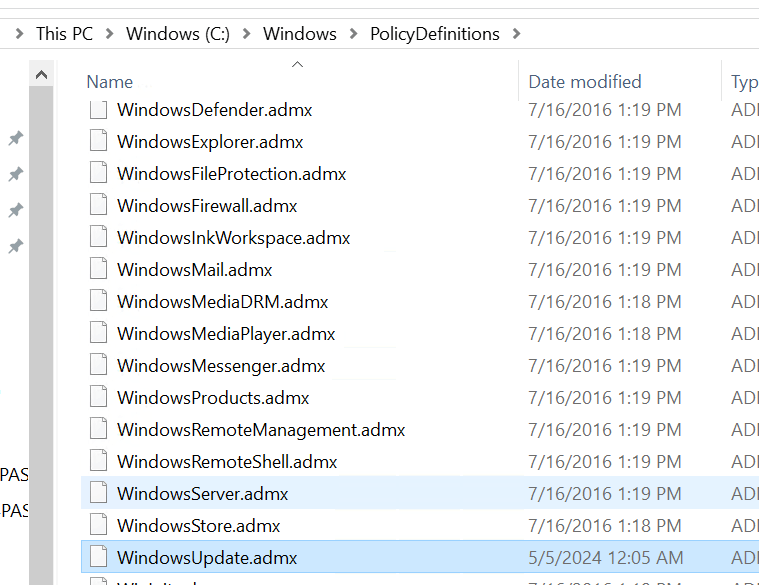This screenshot has height=585, width=759.
Task: Select the WindowsMediaPlayer.admx file name
Action: point(226,333)
